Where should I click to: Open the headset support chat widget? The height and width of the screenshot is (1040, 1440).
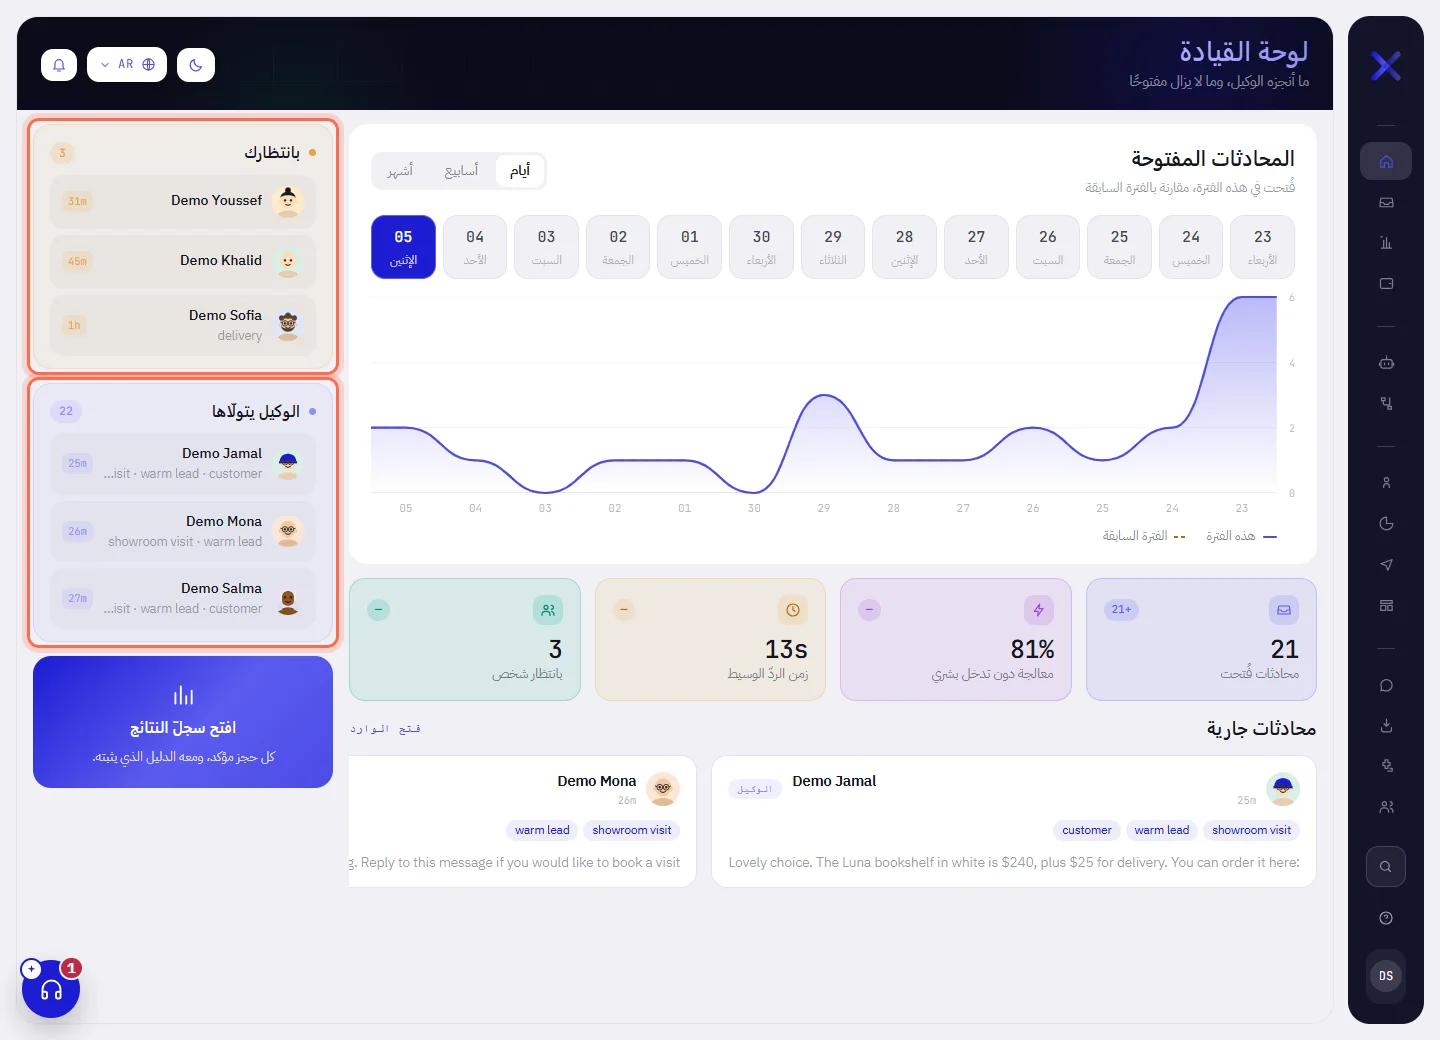(x=51, y=989)
